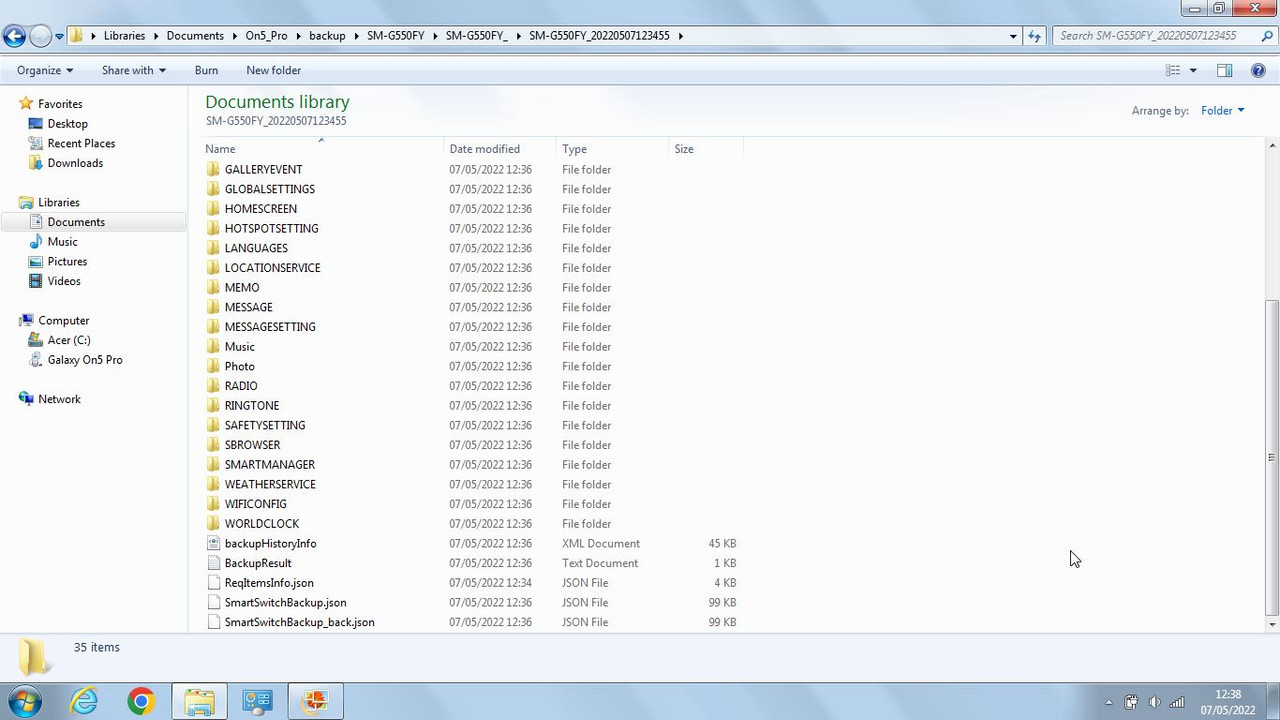The height and width of the screenshot is (720, 1280).
Task: Select the Photo folder icon
Action: tap(213, 366)
